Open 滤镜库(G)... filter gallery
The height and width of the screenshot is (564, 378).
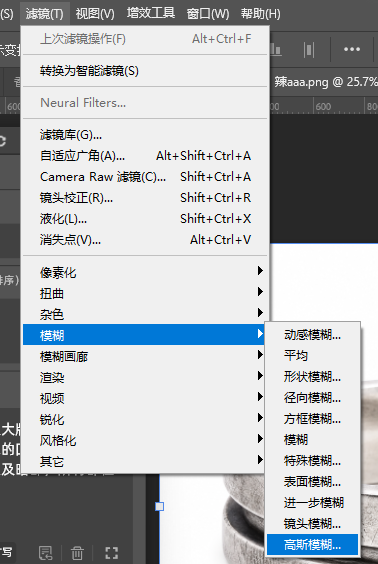(145, 135)
